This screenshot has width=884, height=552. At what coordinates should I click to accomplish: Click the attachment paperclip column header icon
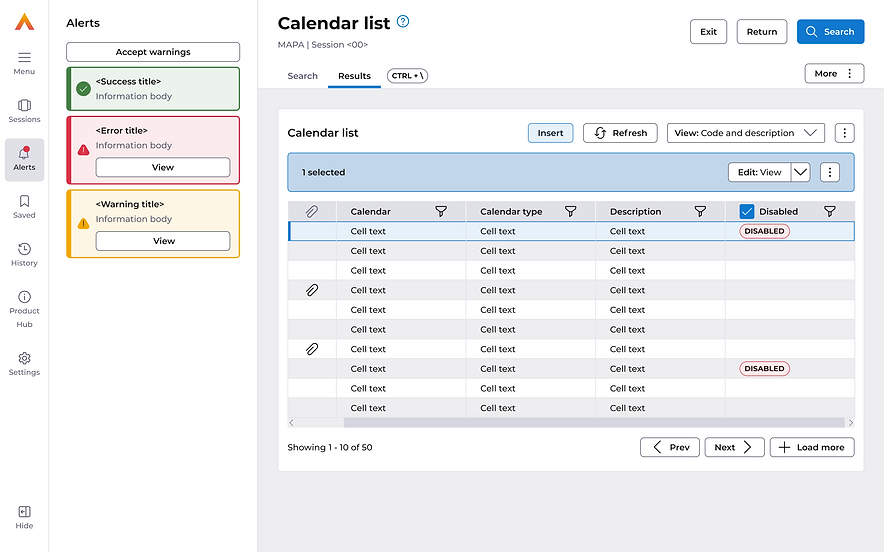312,211
